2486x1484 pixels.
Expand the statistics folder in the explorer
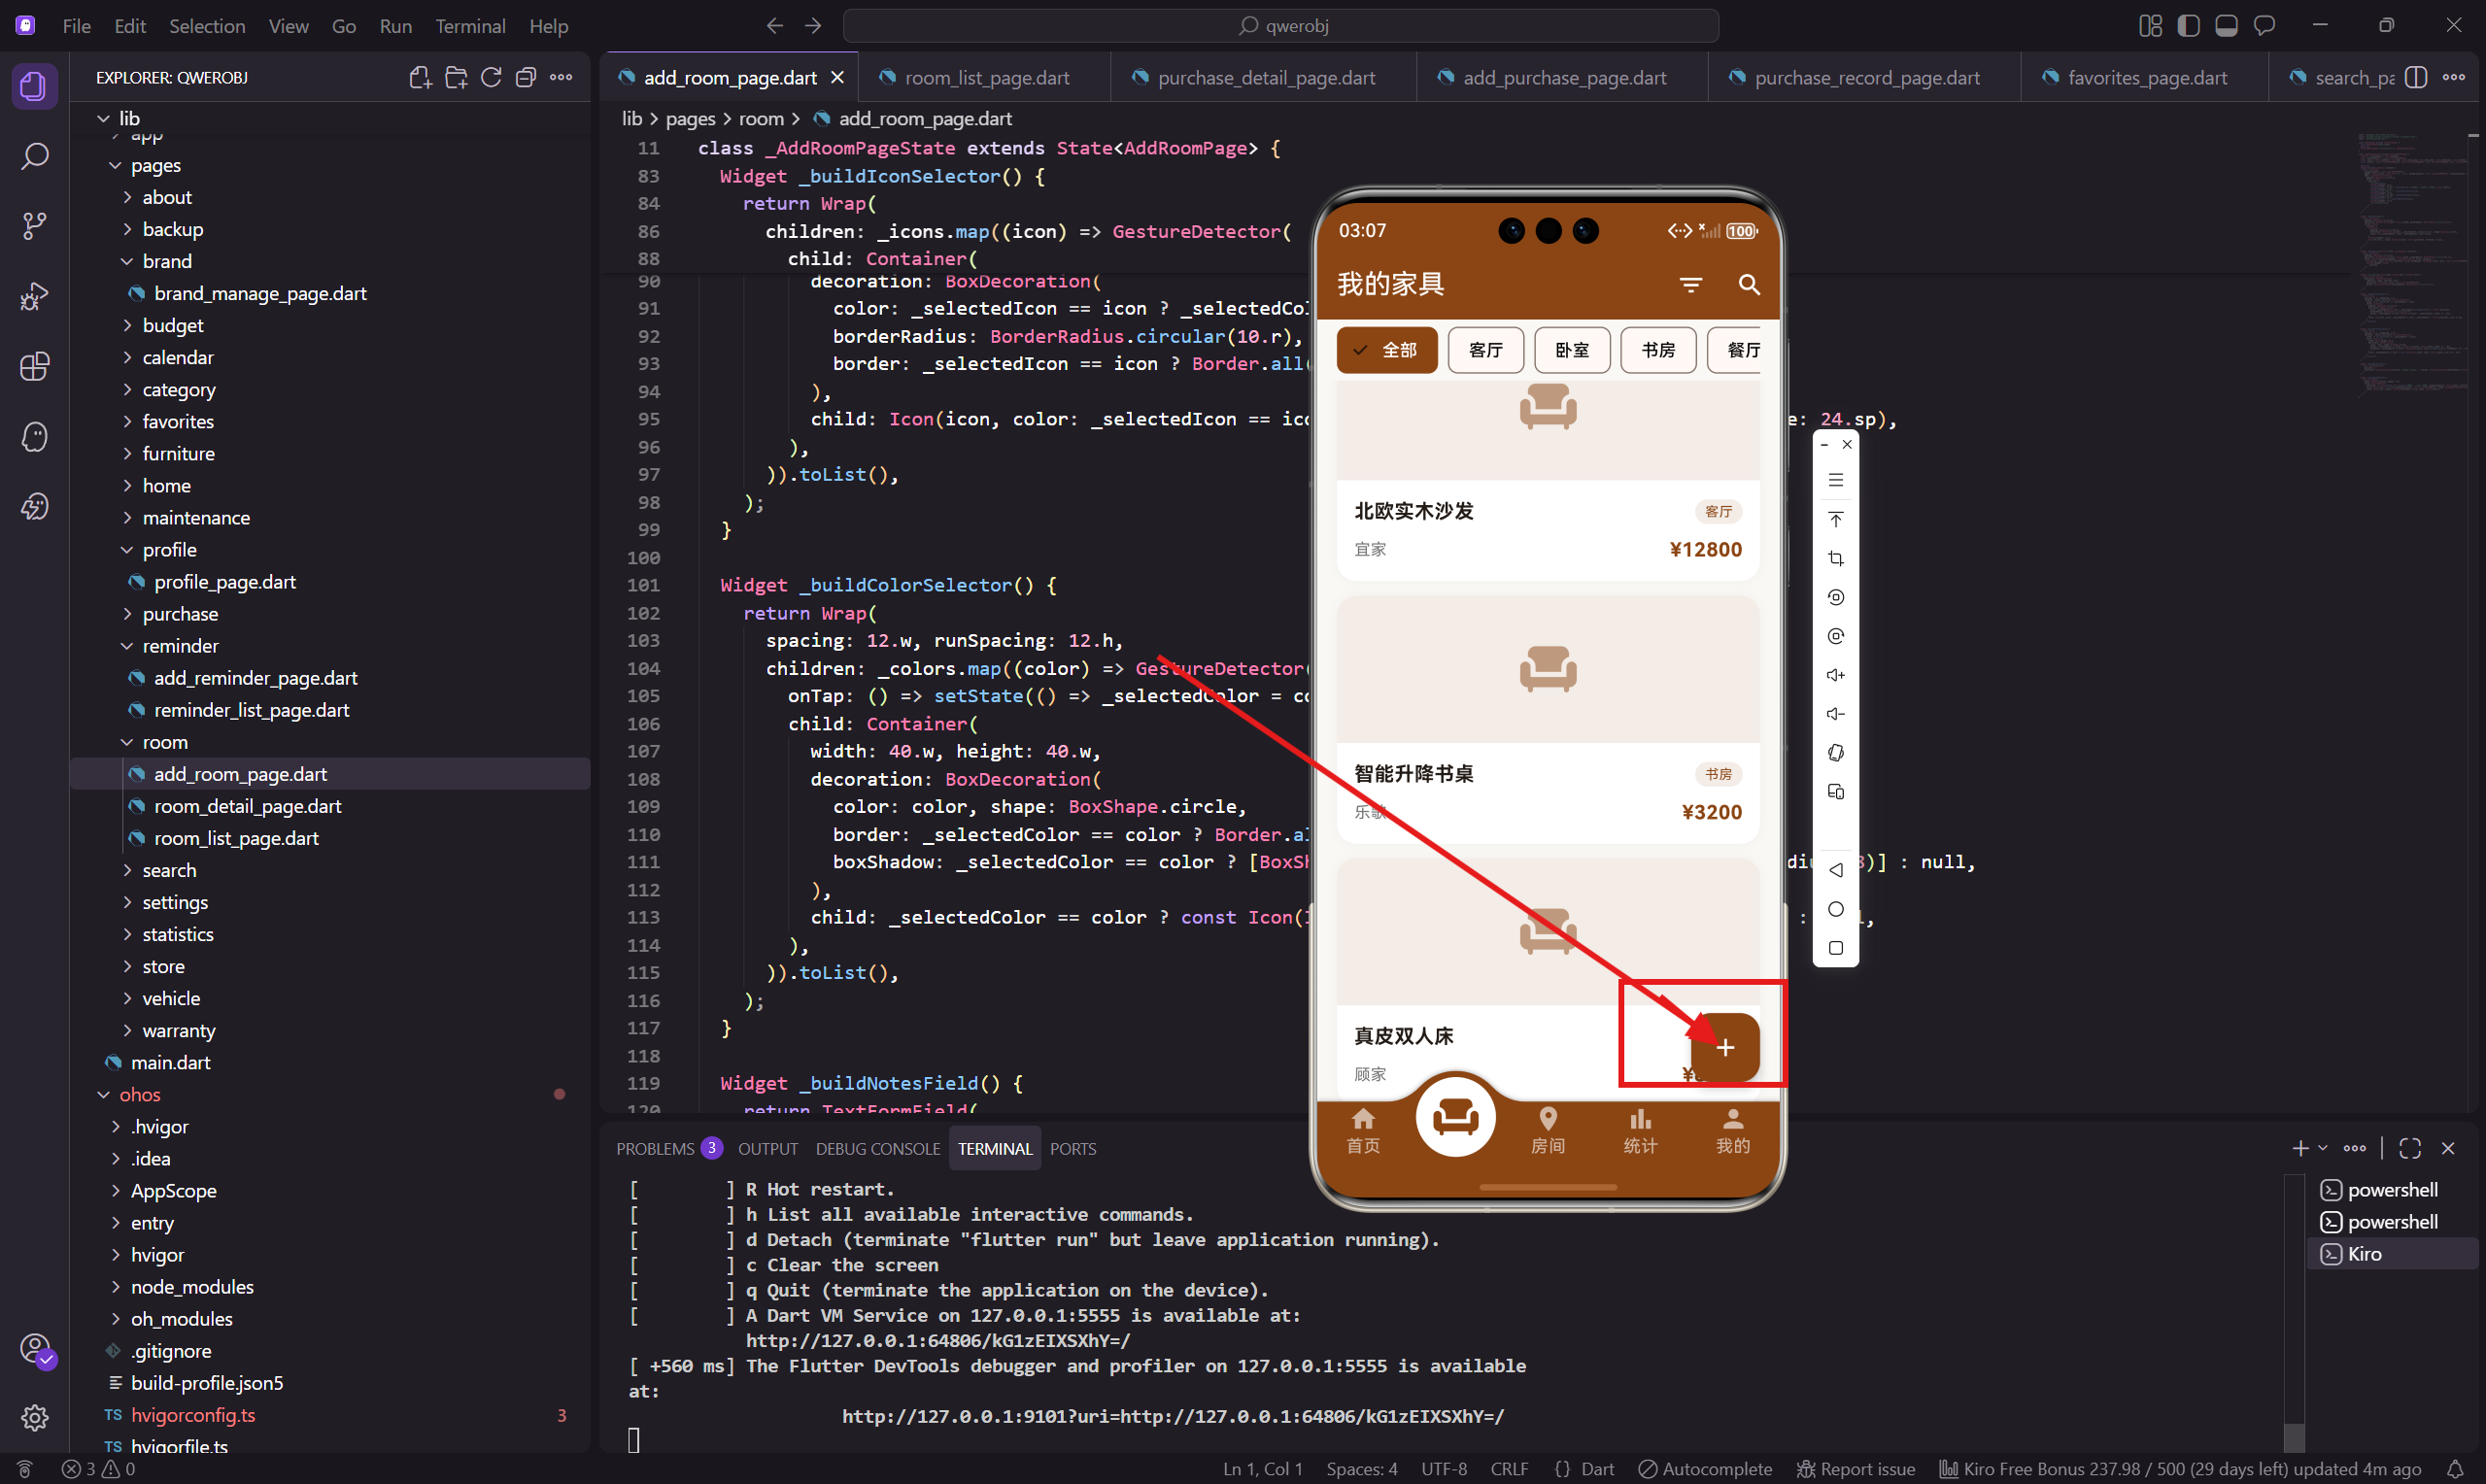click(181, 934)
